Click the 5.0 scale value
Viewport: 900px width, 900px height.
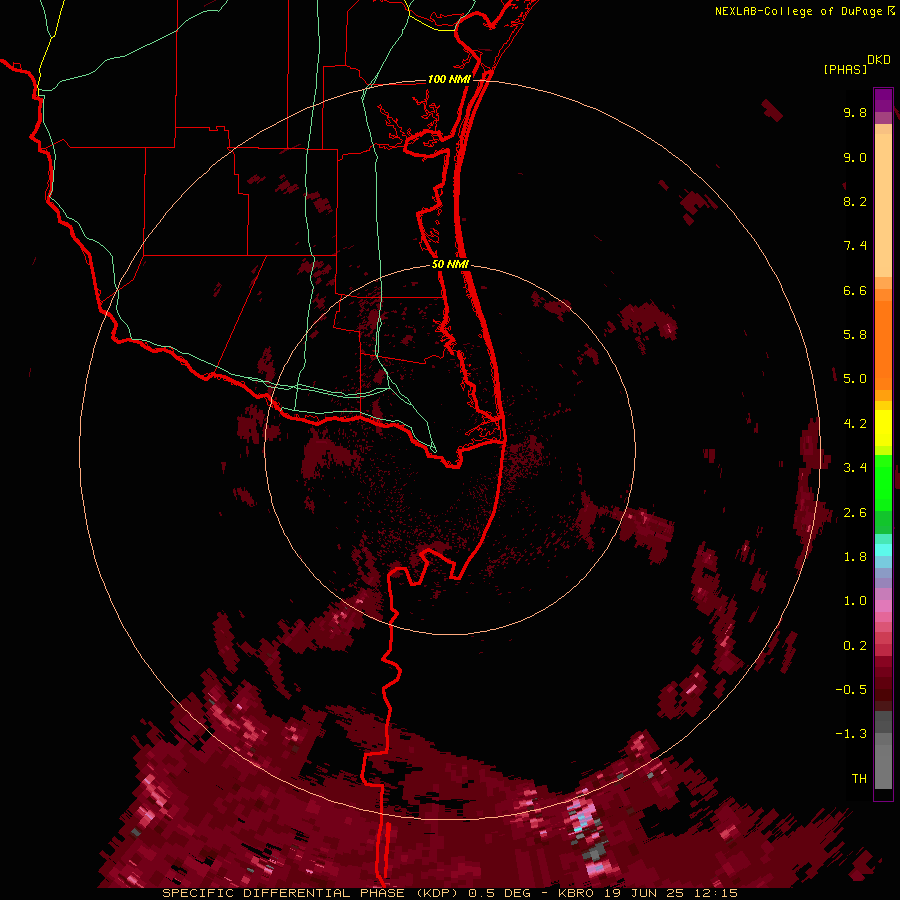tap(855, 379)
